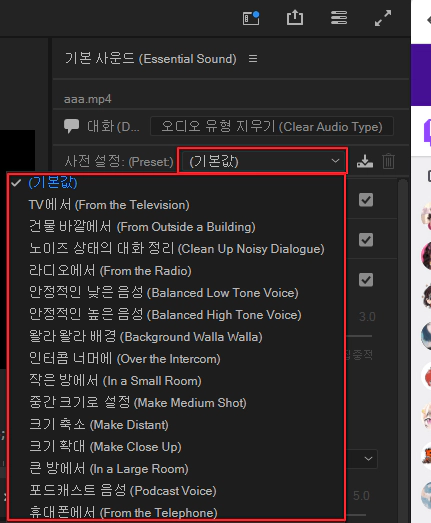Toggle the third checkbox beside the preset list
Screen dimensions: 431x523
[366, 280]
